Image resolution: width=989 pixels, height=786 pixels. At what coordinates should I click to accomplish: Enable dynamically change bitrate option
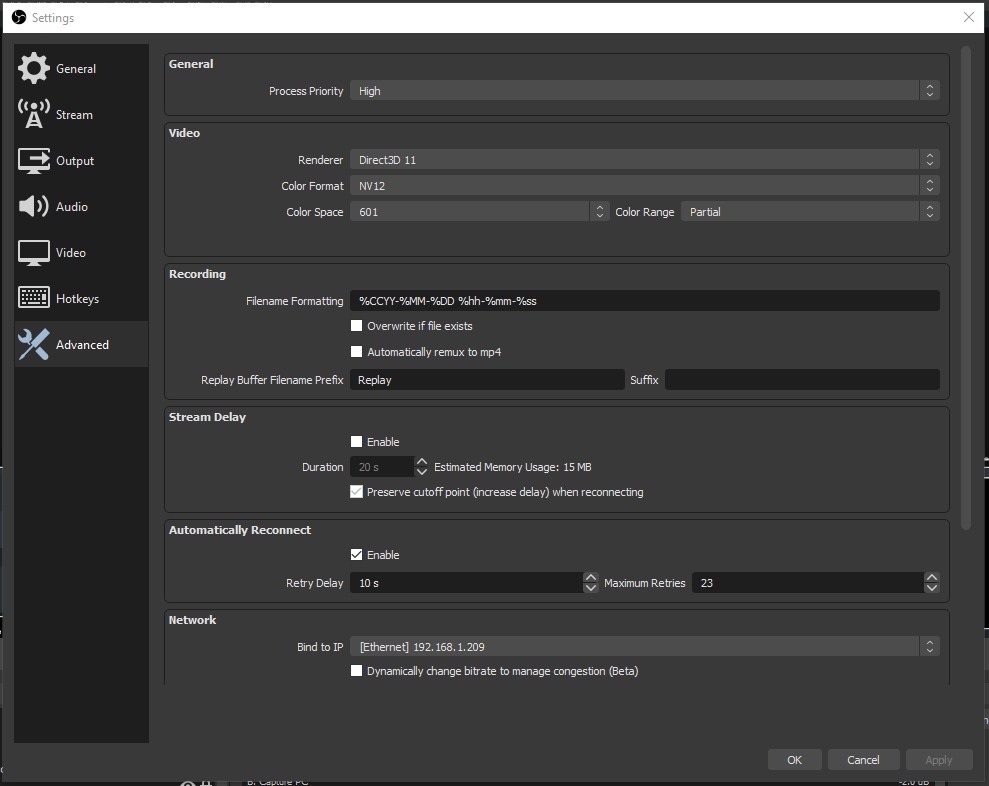pos(356,671)
